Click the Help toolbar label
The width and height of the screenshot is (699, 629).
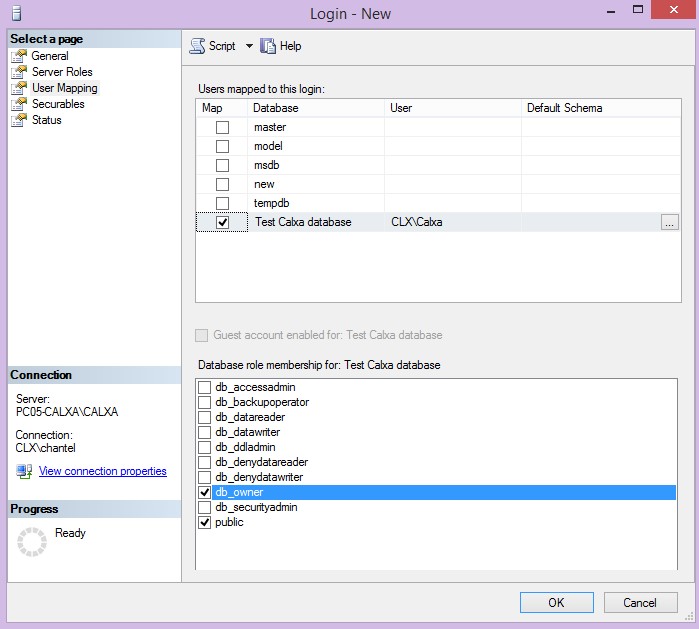tap(290, 46)
